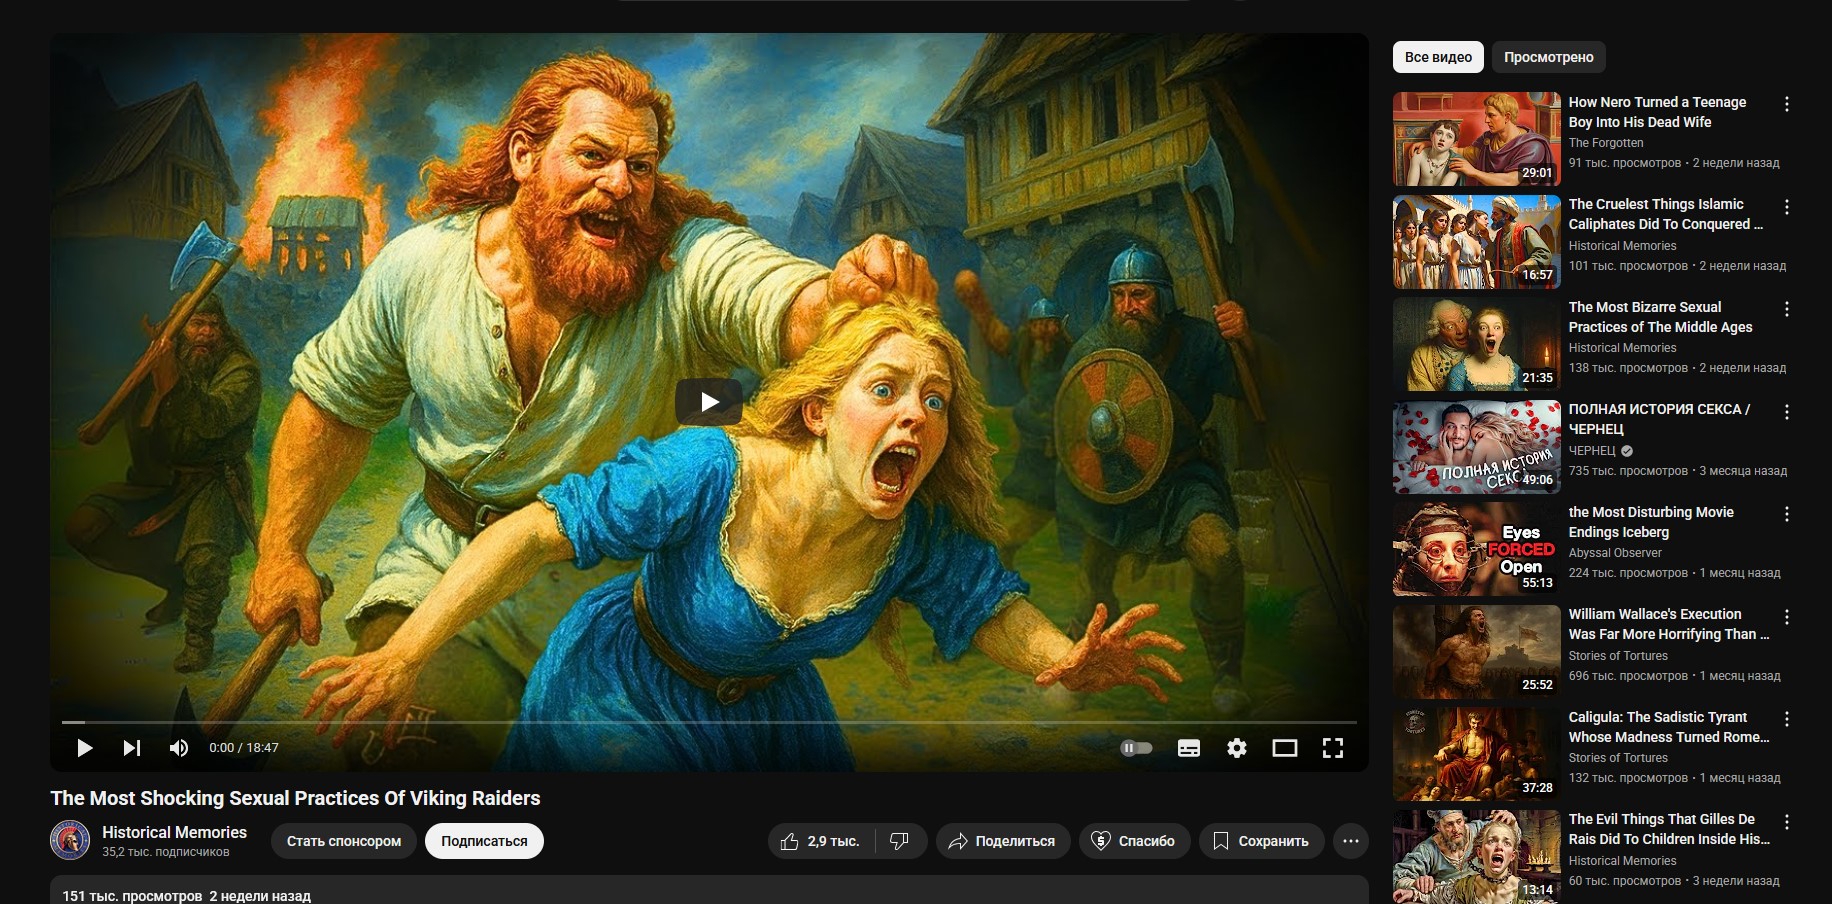Open options menu for Gilles De Rais video
The height and width of the screenshot is (904, 1832).
point(1787,822)
